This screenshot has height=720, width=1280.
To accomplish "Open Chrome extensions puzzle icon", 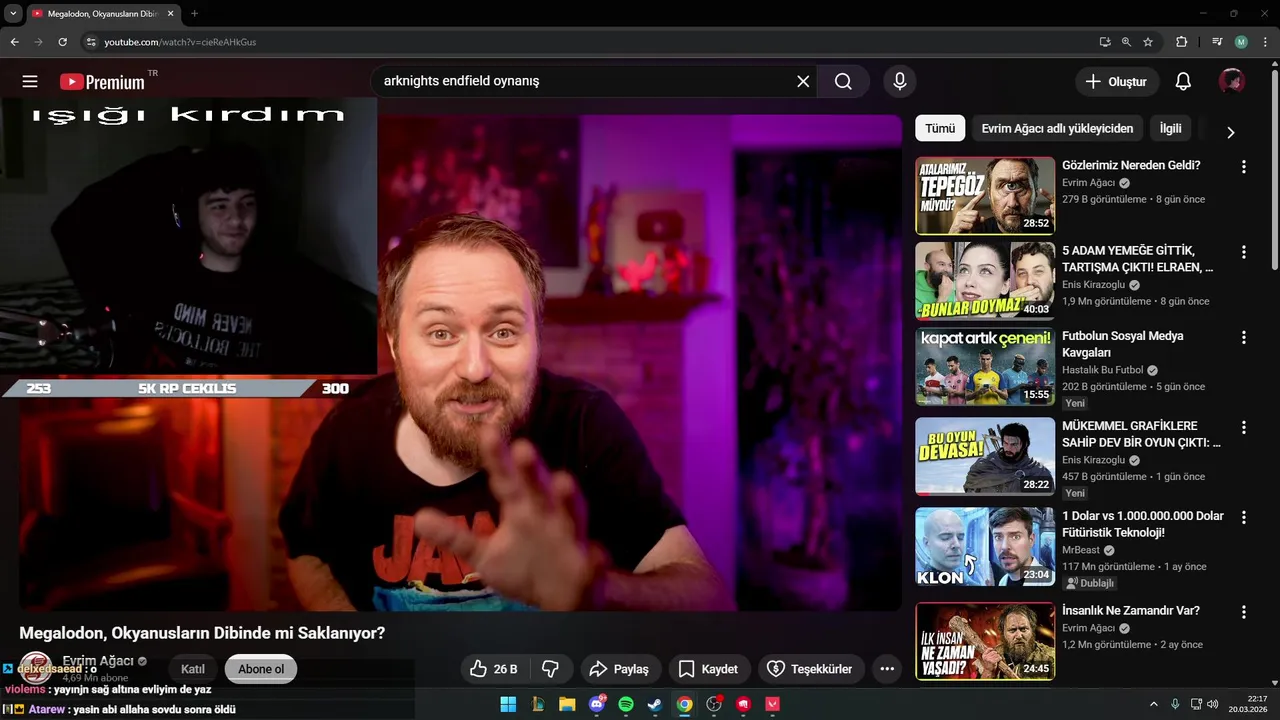I will (1181, 42).
